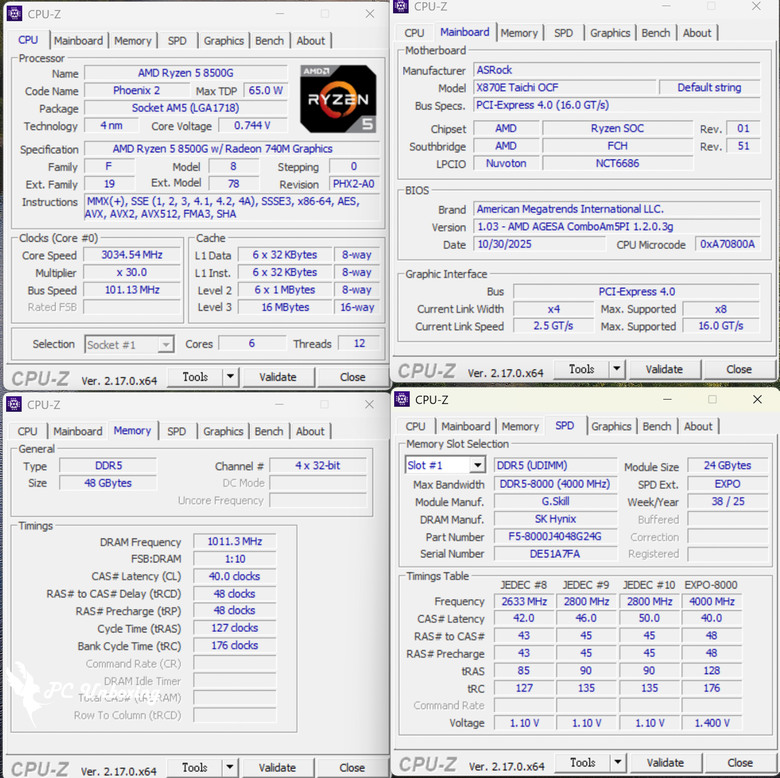Click the memory Size value 48 GBytes
This screenshot has width=780, height=778.
[x=108, y=483]
